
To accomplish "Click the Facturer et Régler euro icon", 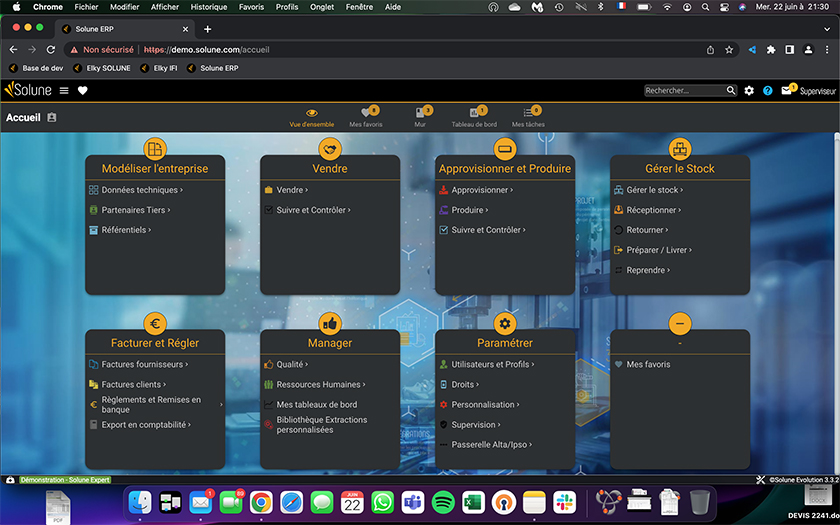I will click(x=155, y=323).
